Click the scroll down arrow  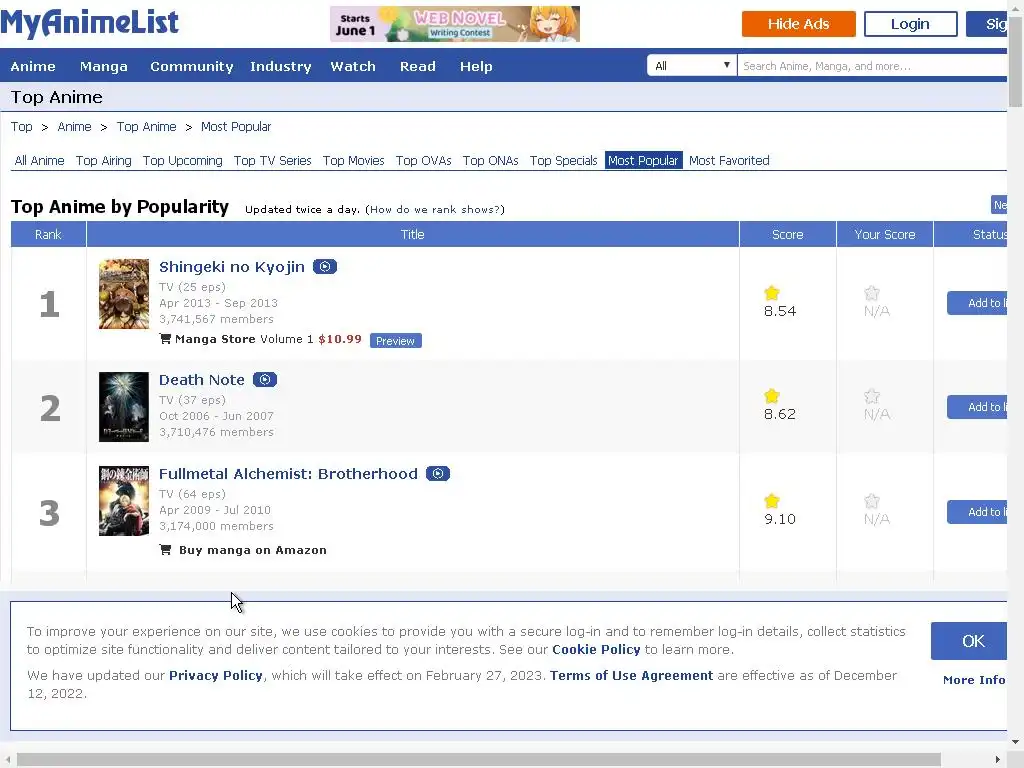tap(1016, 742)
